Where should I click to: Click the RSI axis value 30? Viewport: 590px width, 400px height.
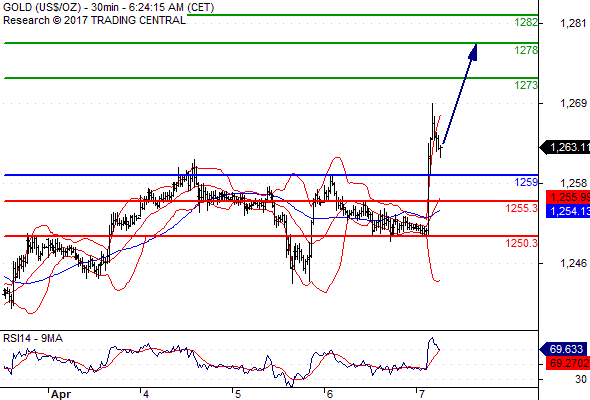click(x=581, y=379)
